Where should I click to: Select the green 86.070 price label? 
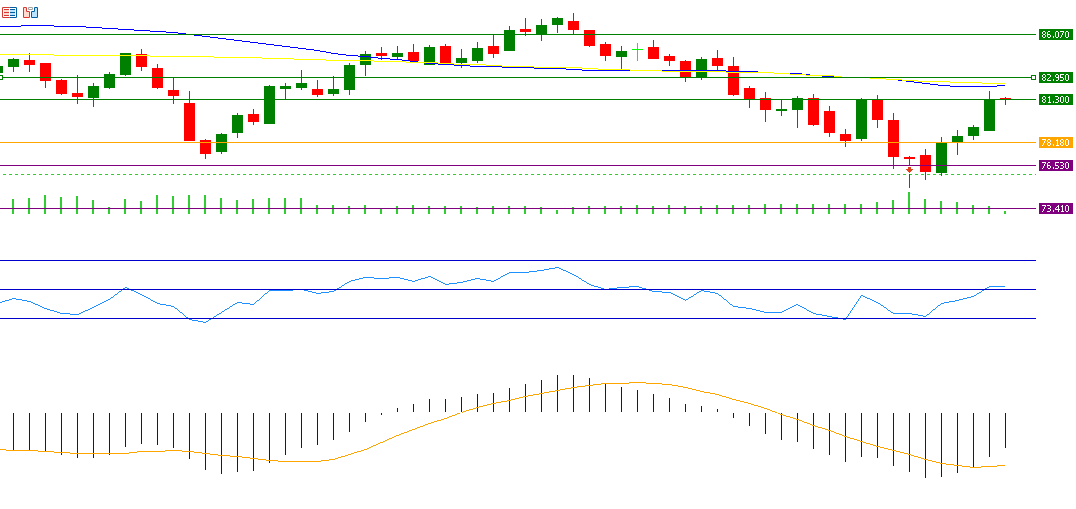click(x=1055, y=34)
